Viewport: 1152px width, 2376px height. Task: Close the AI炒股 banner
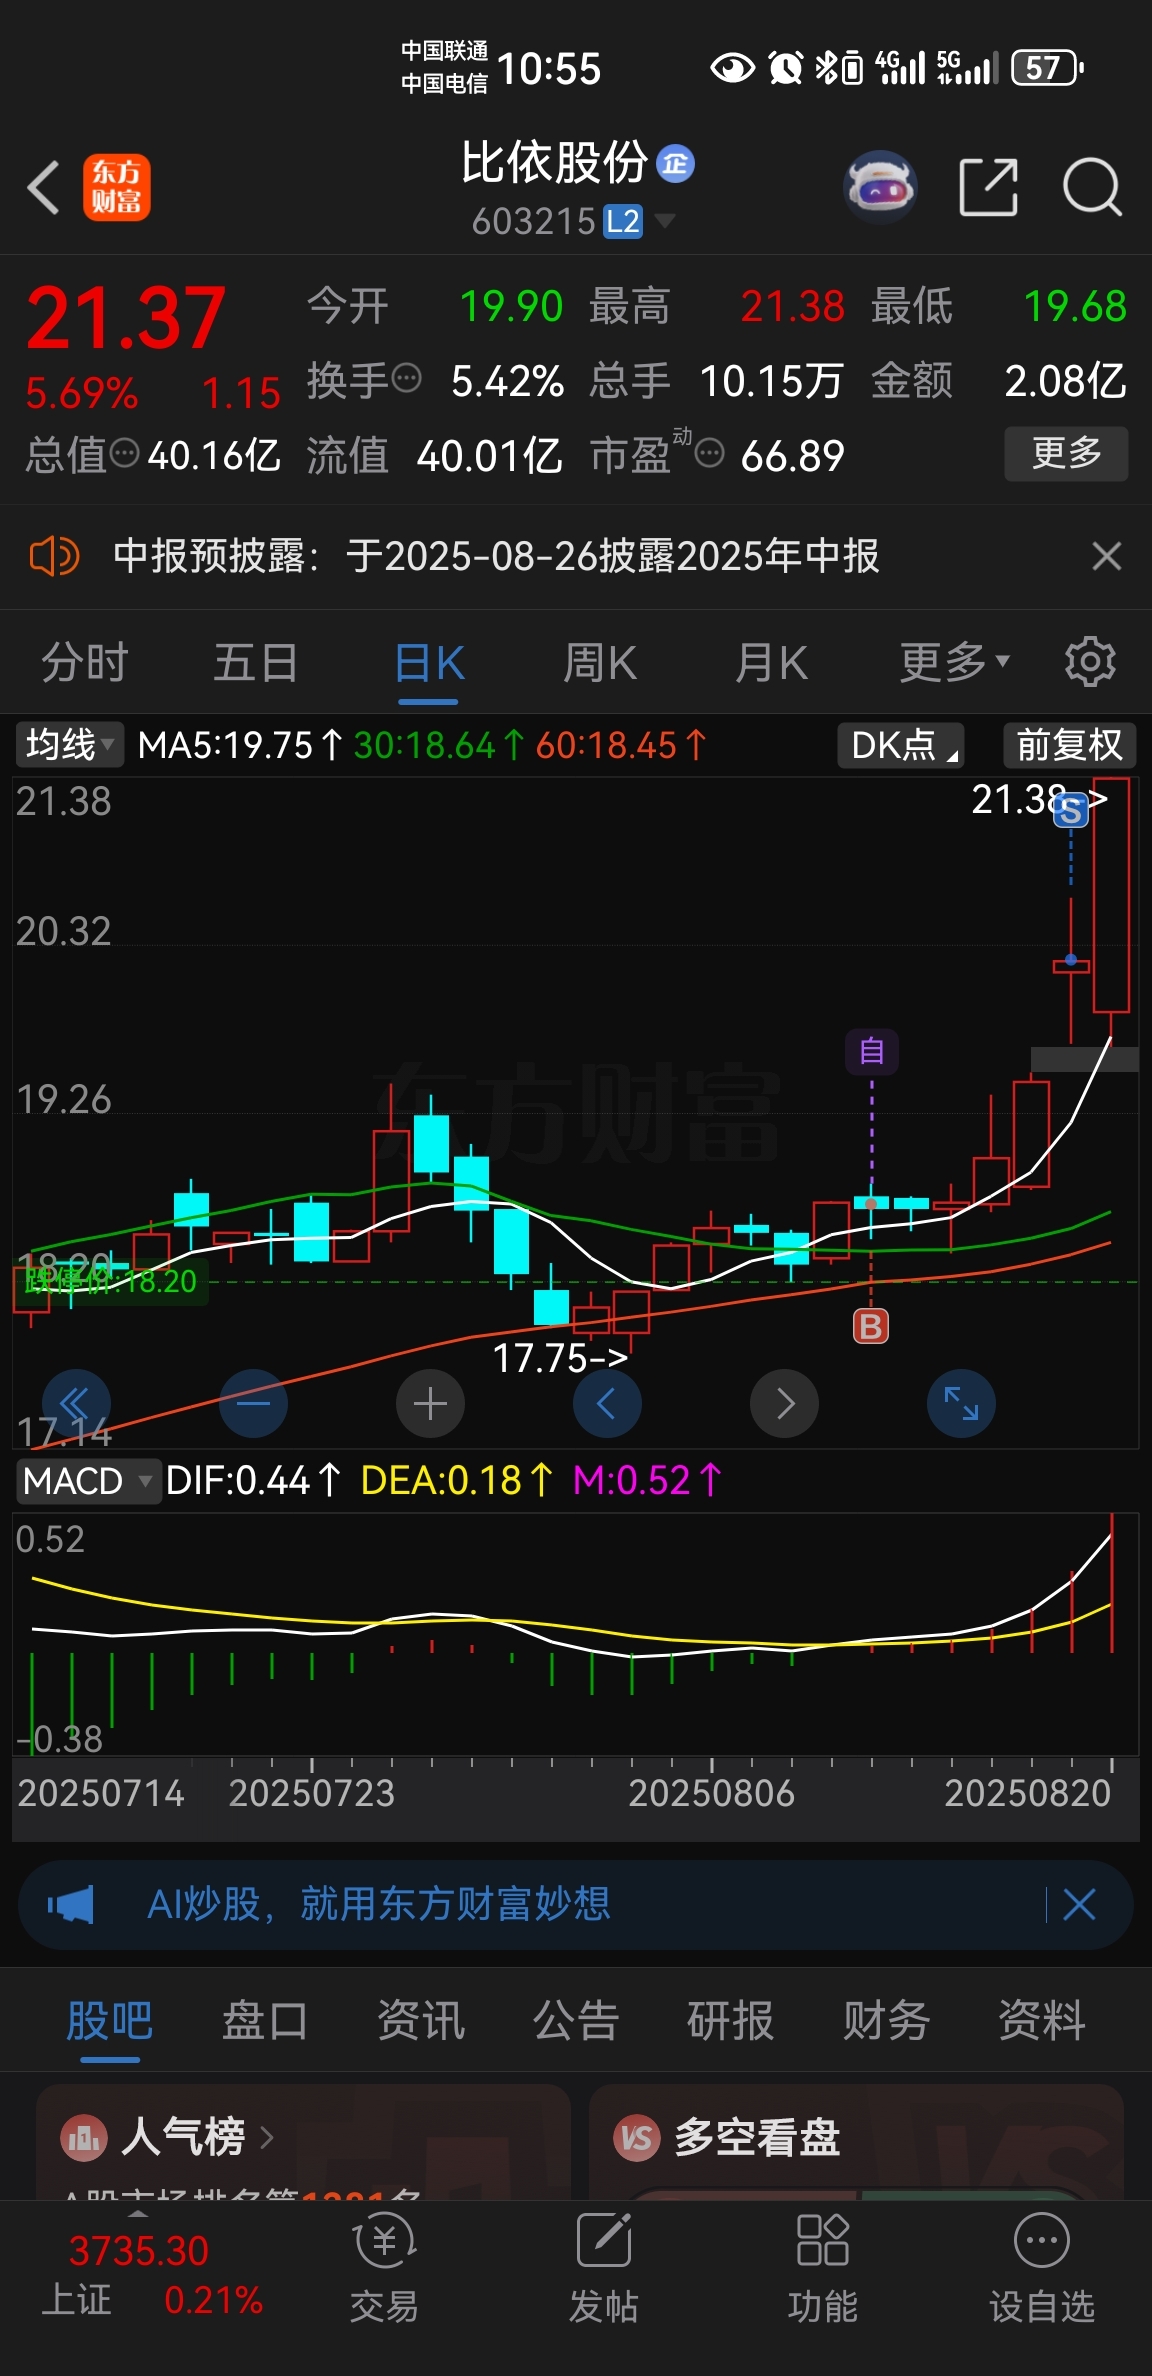click(1080, 1905)
